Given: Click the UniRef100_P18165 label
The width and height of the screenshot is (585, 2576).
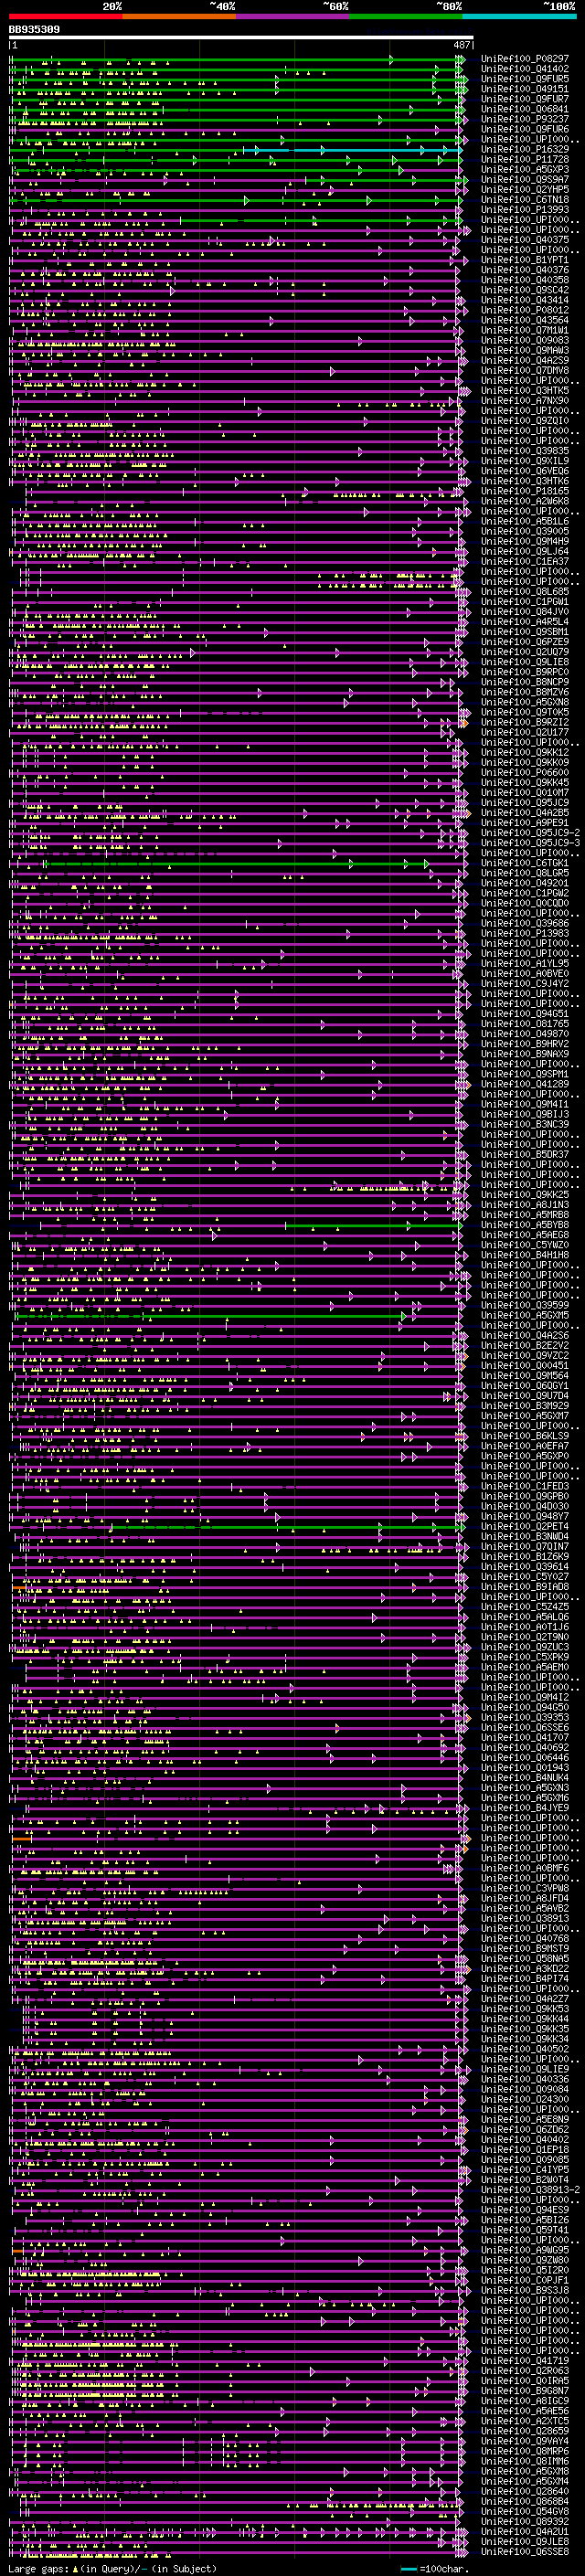Looking at the screenshot, I should point(524,491).
